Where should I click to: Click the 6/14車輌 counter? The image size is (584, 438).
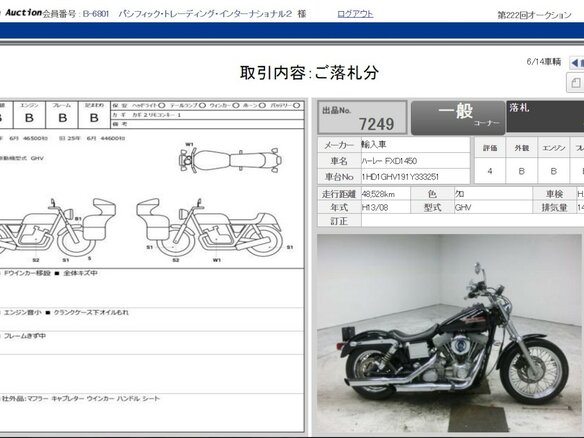544,62
